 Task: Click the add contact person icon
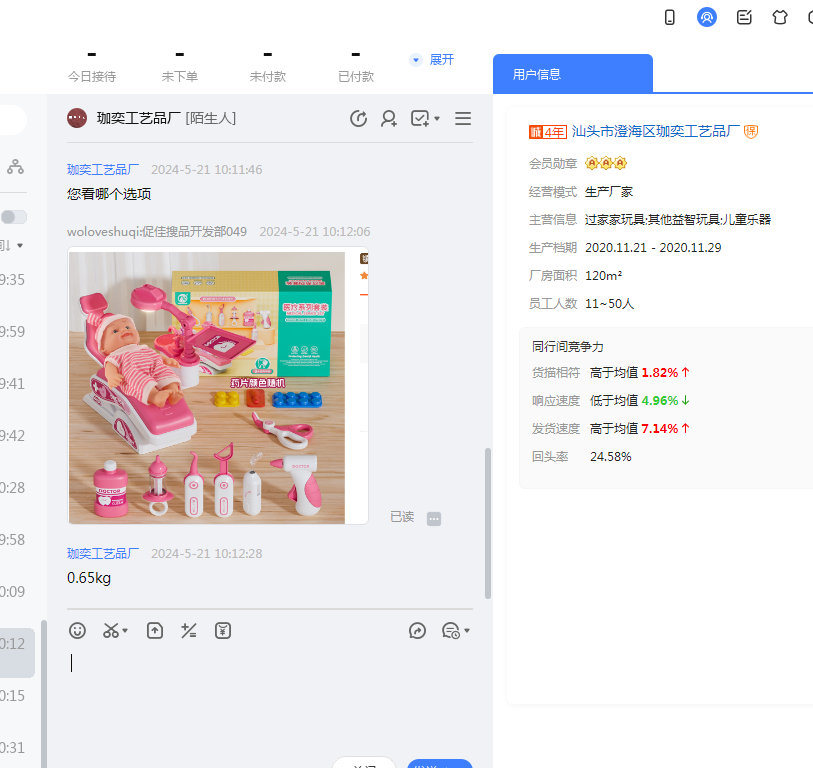(389, 119)
